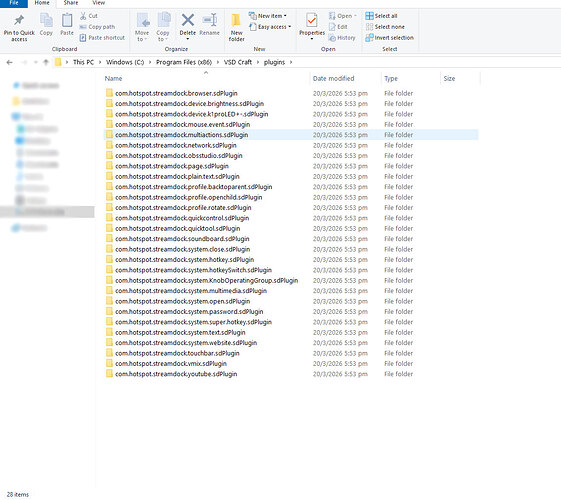
Task: Select com.hotspot.streamdock.plain.text.sdPlugin folder
Action: (x=177, y=176)
